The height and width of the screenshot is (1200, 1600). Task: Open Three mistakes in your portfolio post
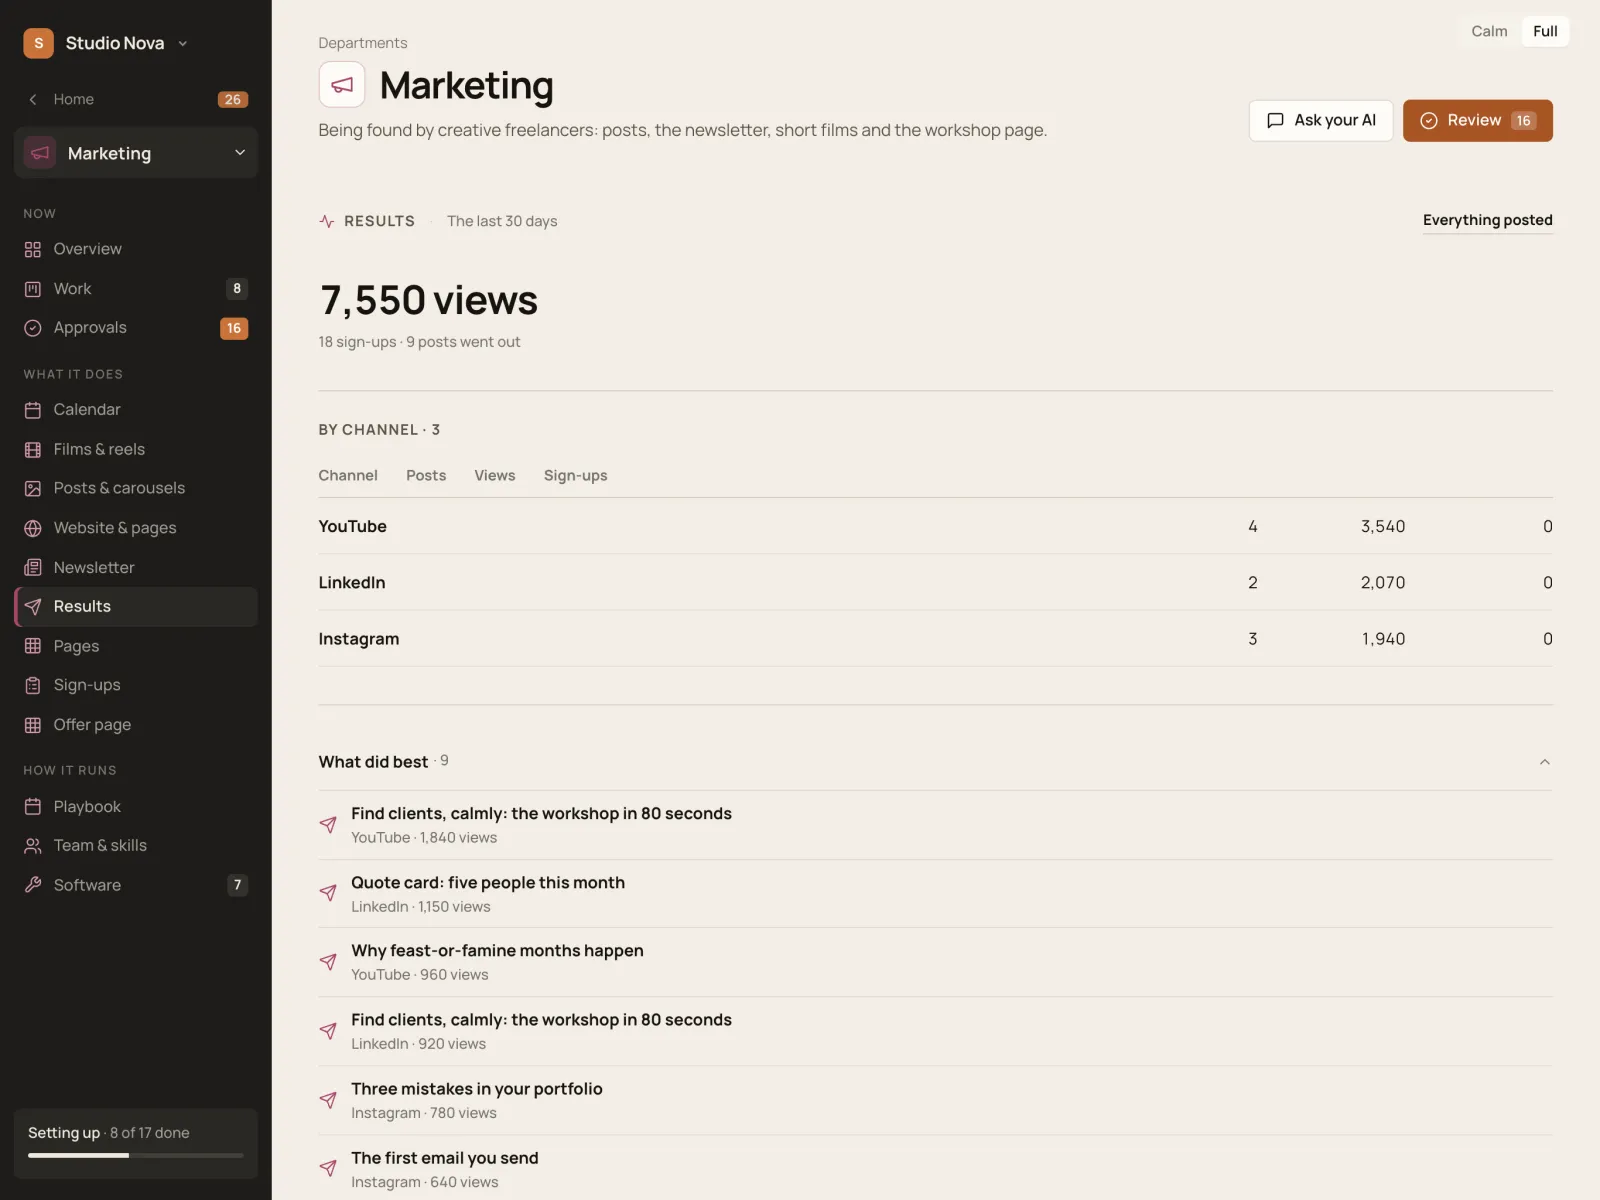click(936, 1100)
